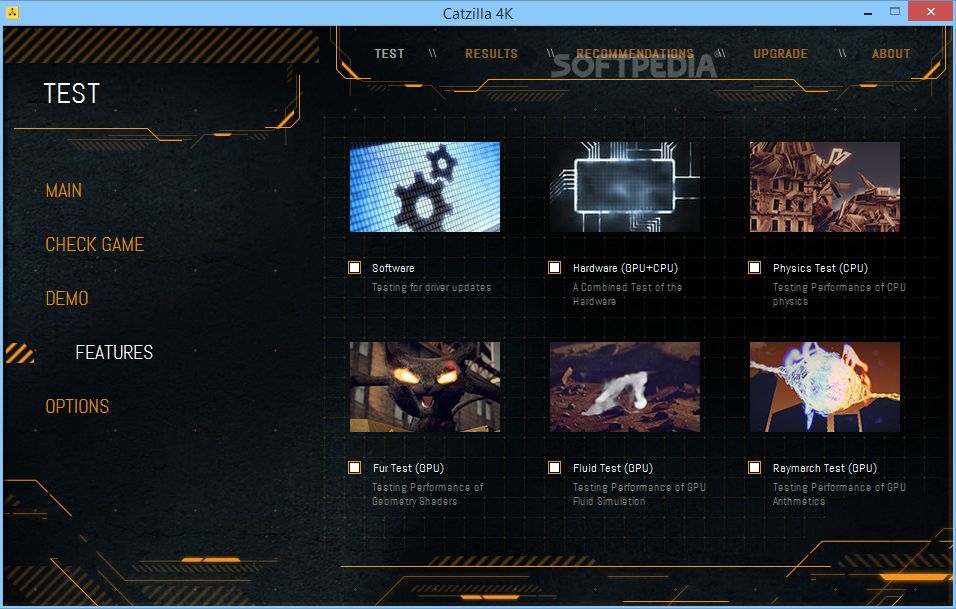Click the Fur Test cat thumbnail

425,387
